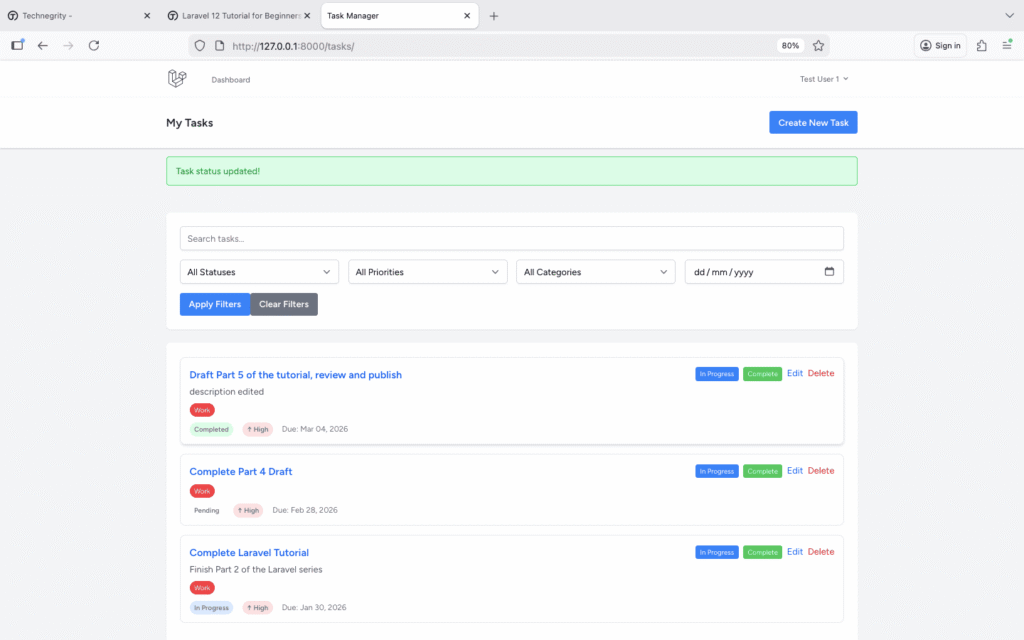The height and width of the screenshot is (640, 1024).
Task: Expand the All Statuses dropdown
Action: point(259,272)
